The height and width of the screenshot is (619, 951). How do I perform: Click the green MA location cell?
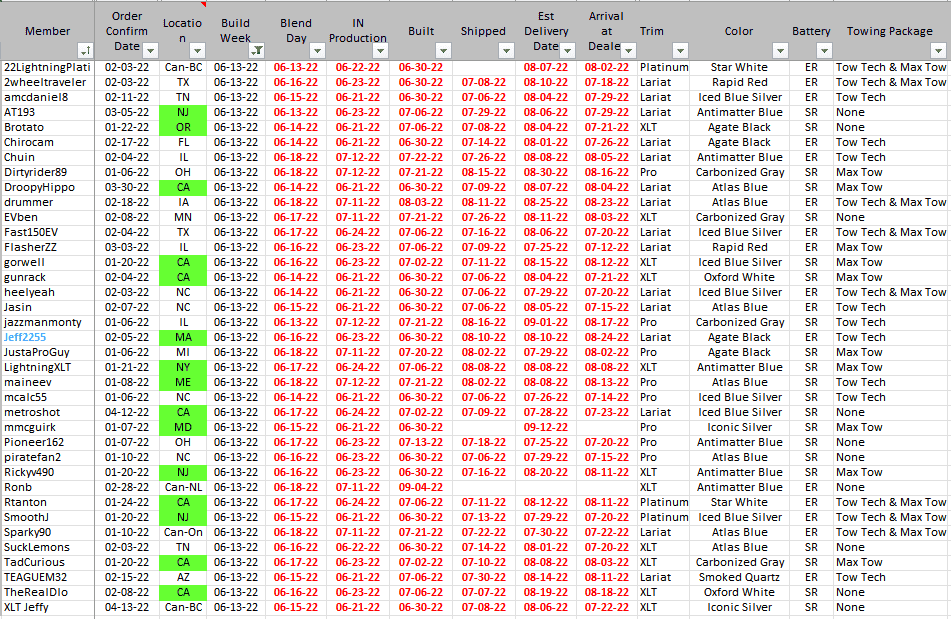[183, 337]
